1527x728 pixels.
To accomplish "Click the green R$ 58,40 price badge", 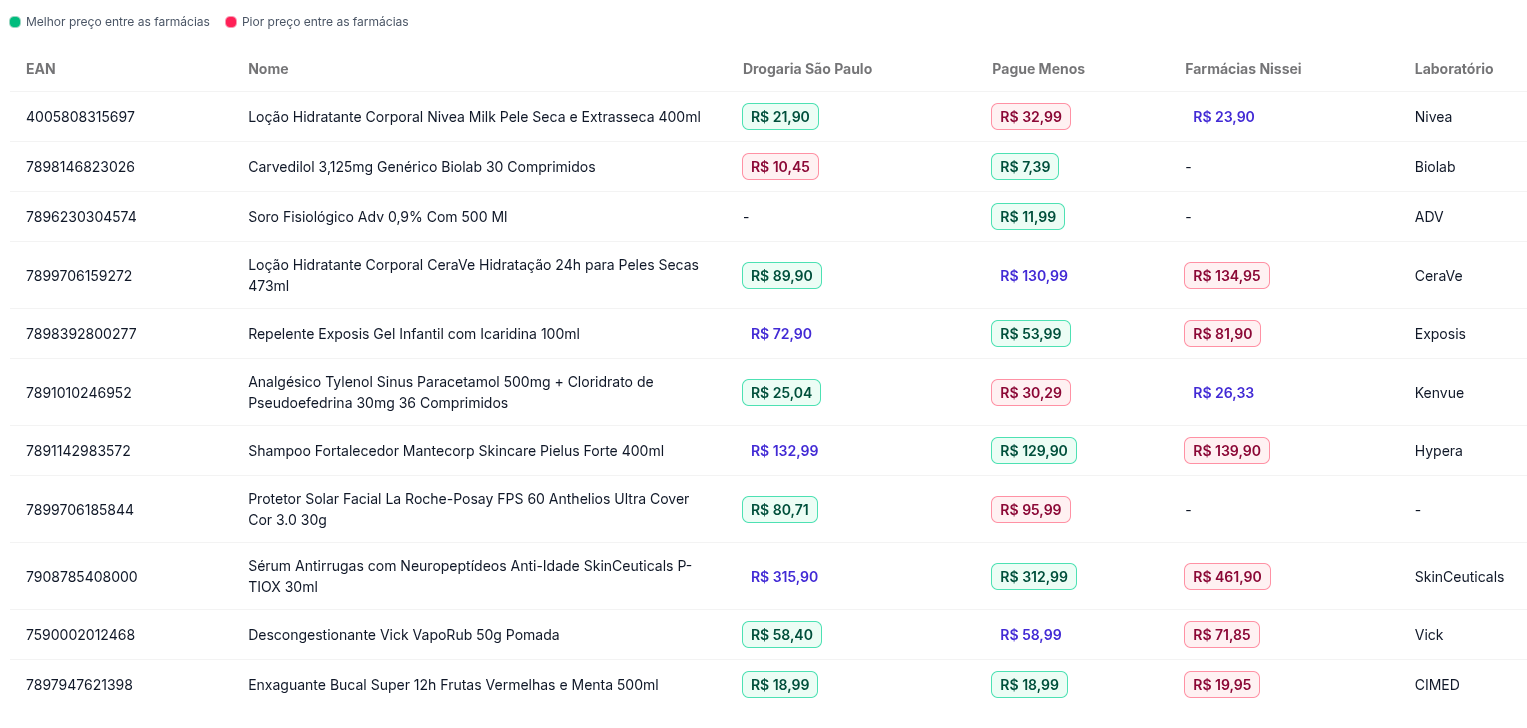I will pyautogui.click(x=782, y=635).
